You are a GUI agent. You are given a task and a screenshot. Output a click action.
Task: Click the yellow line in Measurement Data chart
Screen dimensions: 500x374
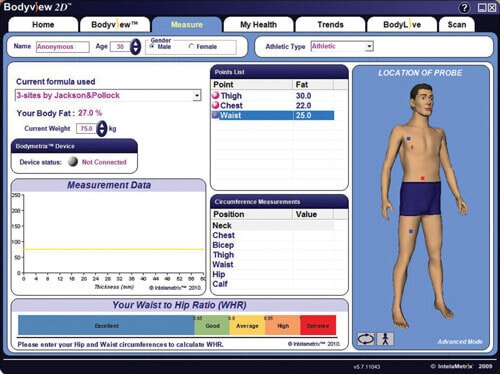pos(113,249)
